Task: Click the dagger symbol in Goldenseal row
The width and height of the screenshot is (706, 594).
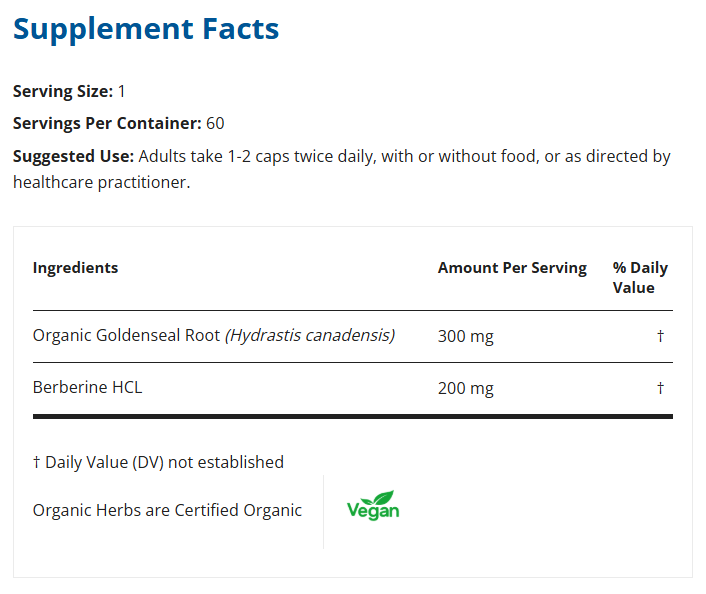Action: click(660, 337)
